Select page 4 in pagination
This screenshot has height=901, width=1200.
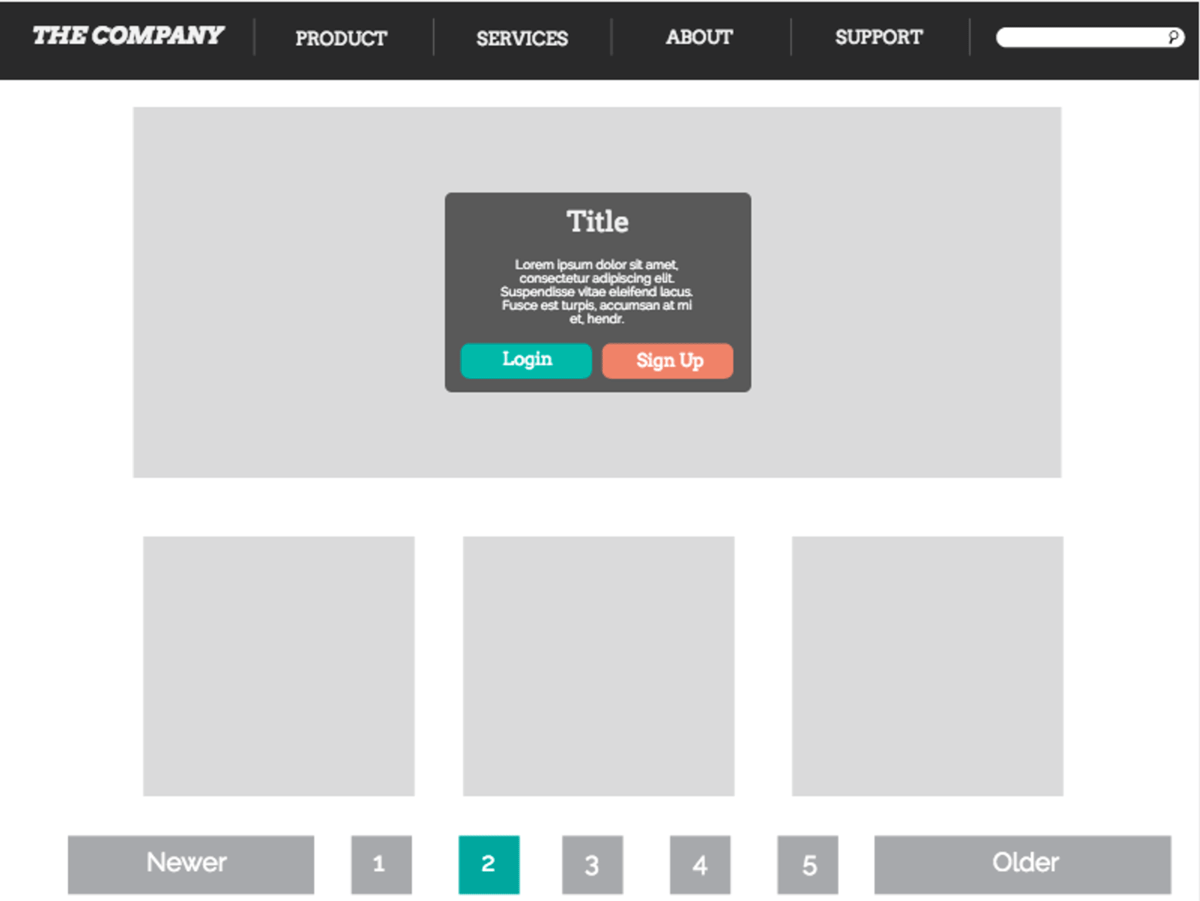700,865
